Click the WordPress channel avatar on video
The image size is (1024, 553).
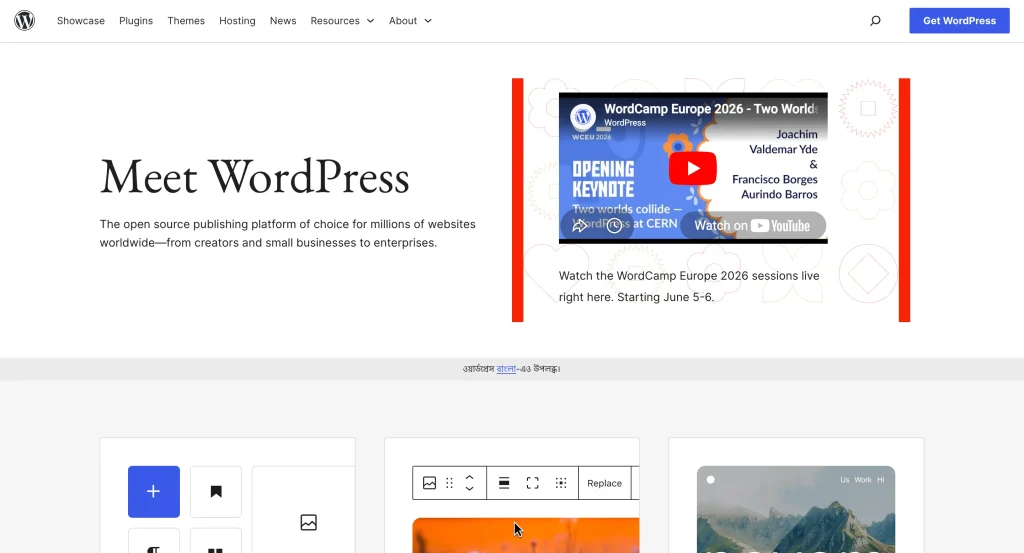(x=583, y=117)
